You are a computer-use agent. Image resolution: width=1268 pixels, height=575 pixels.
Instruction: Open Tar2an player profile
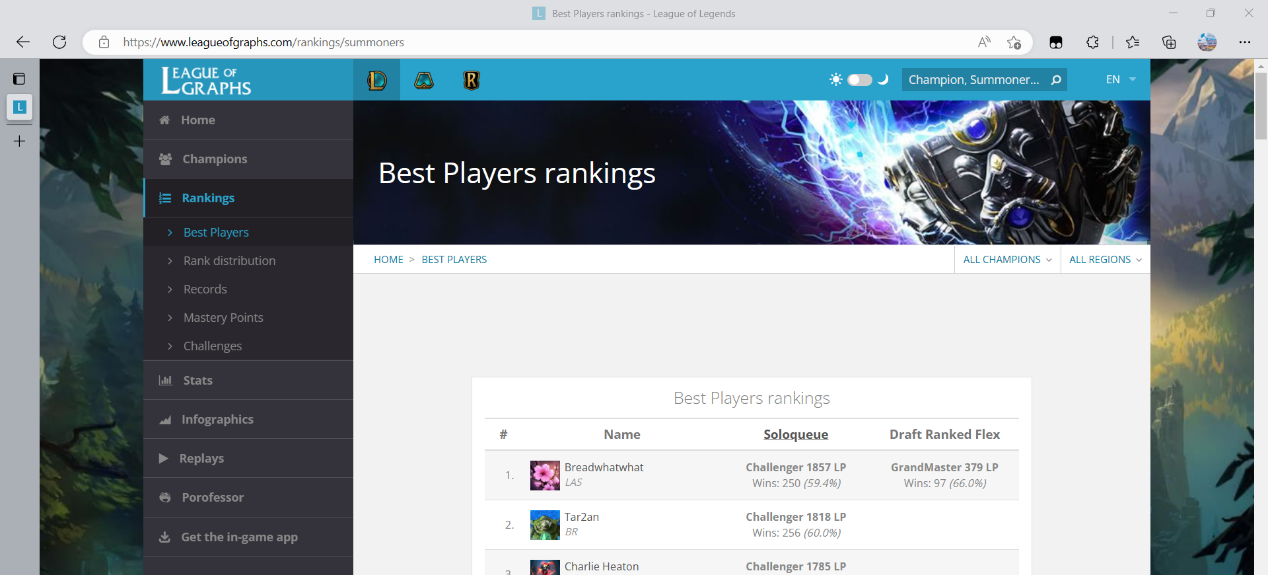581,517
